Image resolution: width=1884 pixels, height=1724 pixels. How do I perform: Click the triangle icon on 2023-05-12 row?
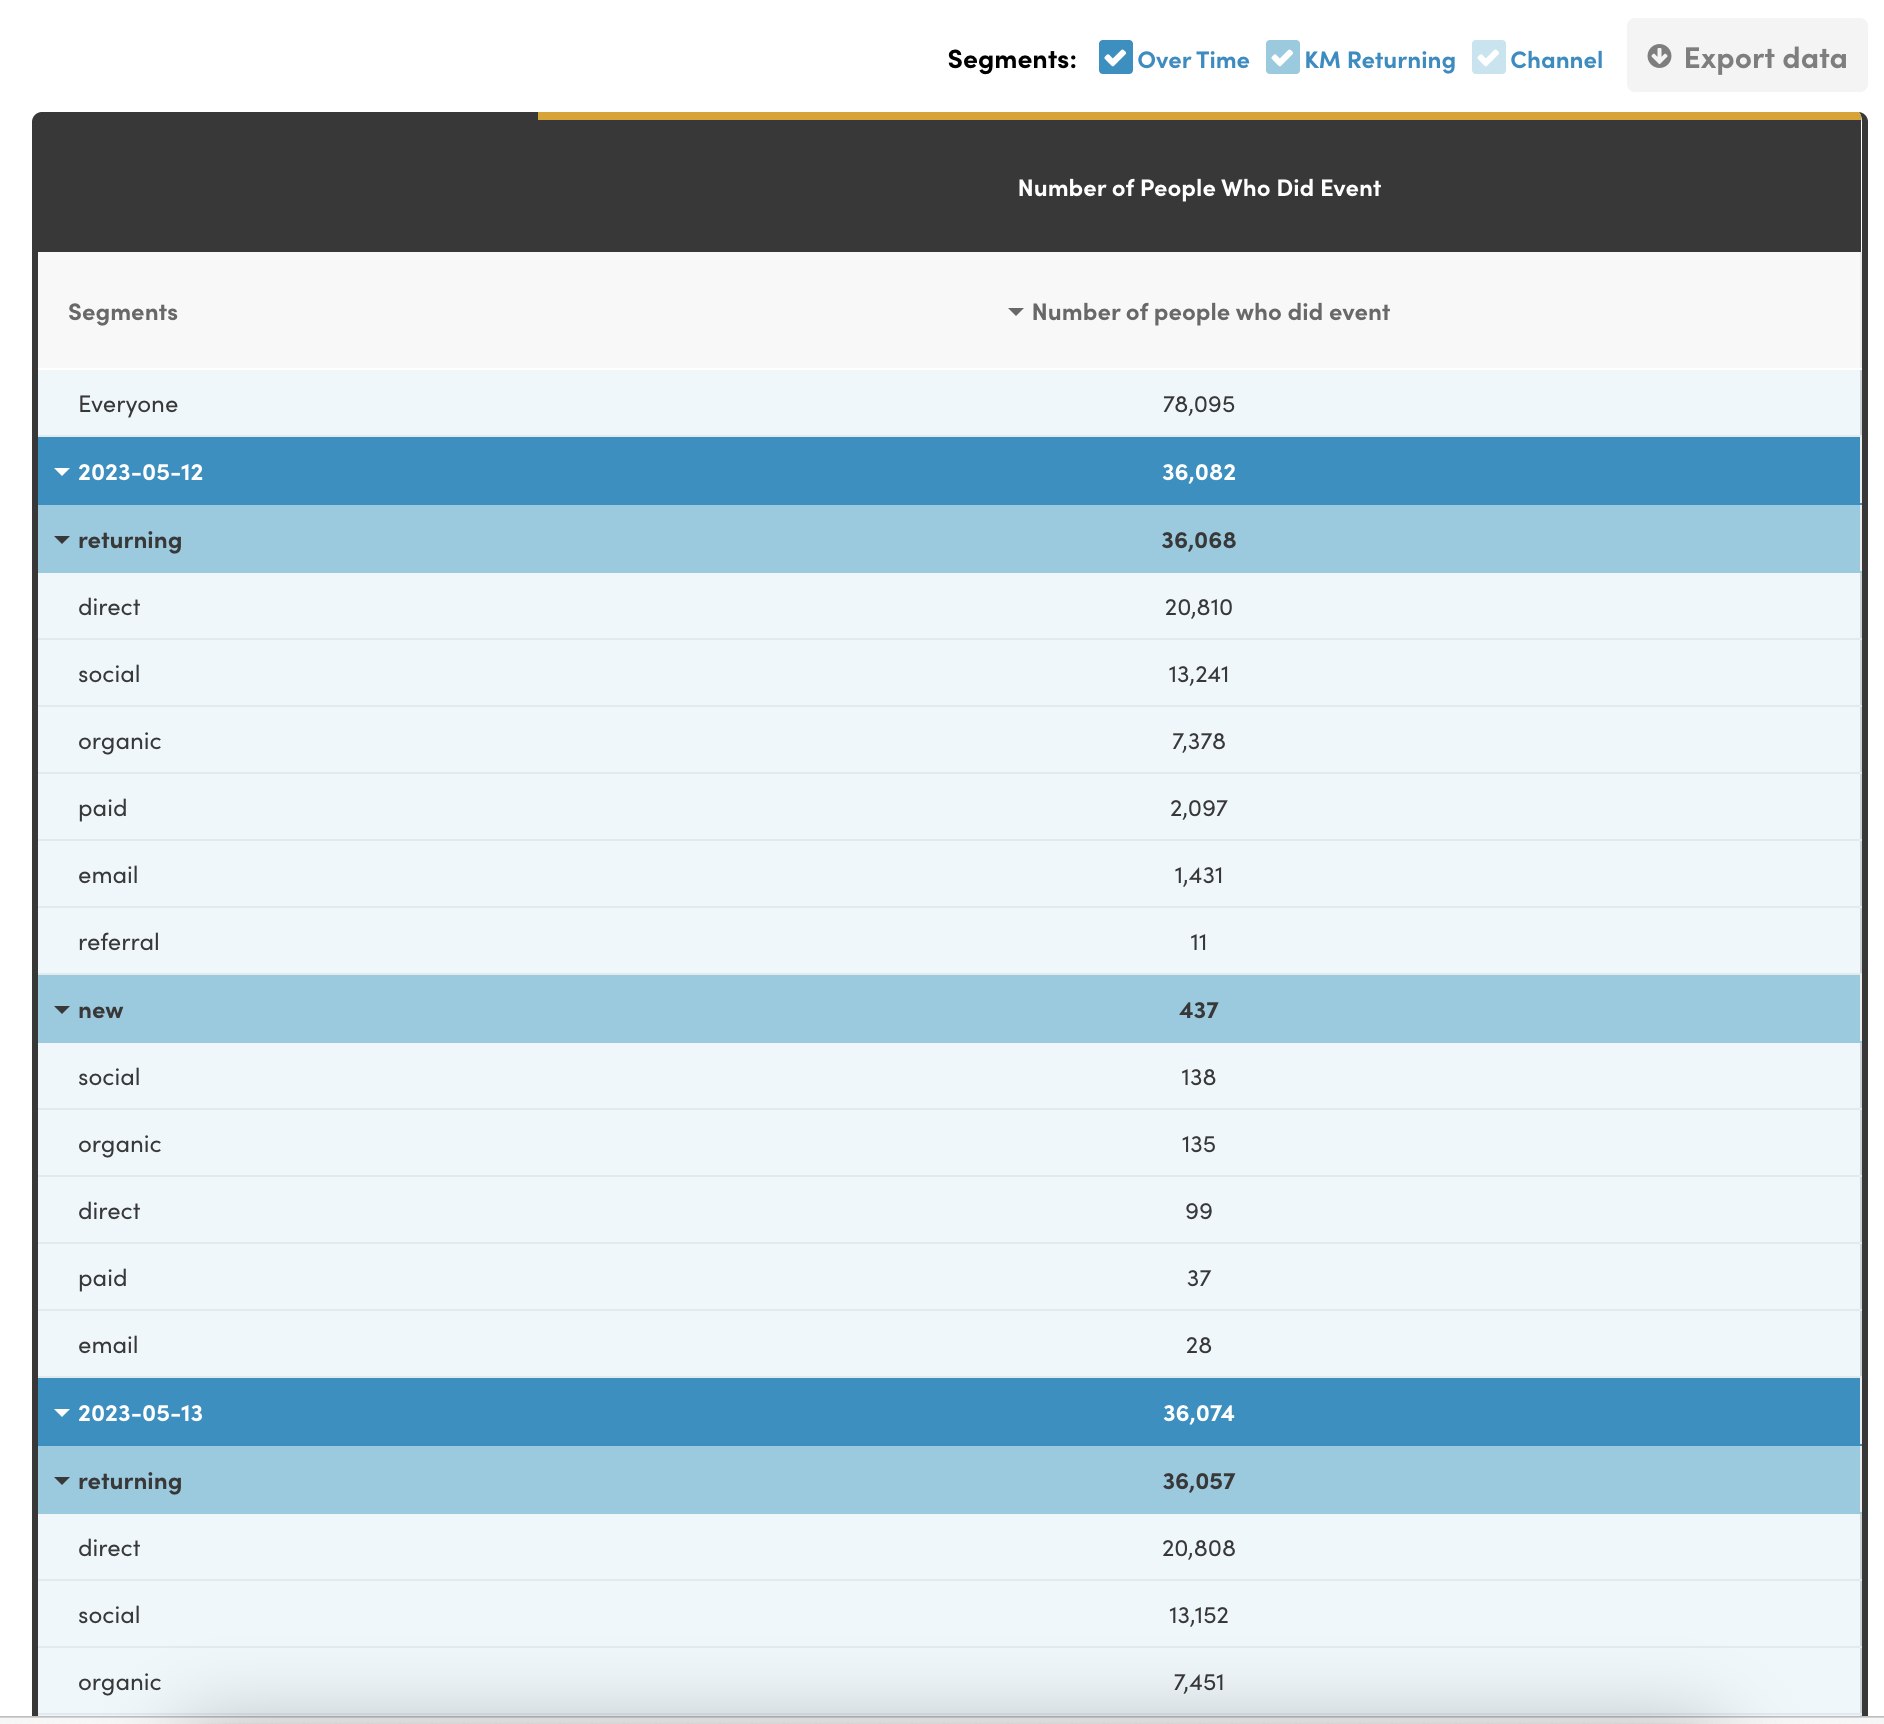point(61,471)
